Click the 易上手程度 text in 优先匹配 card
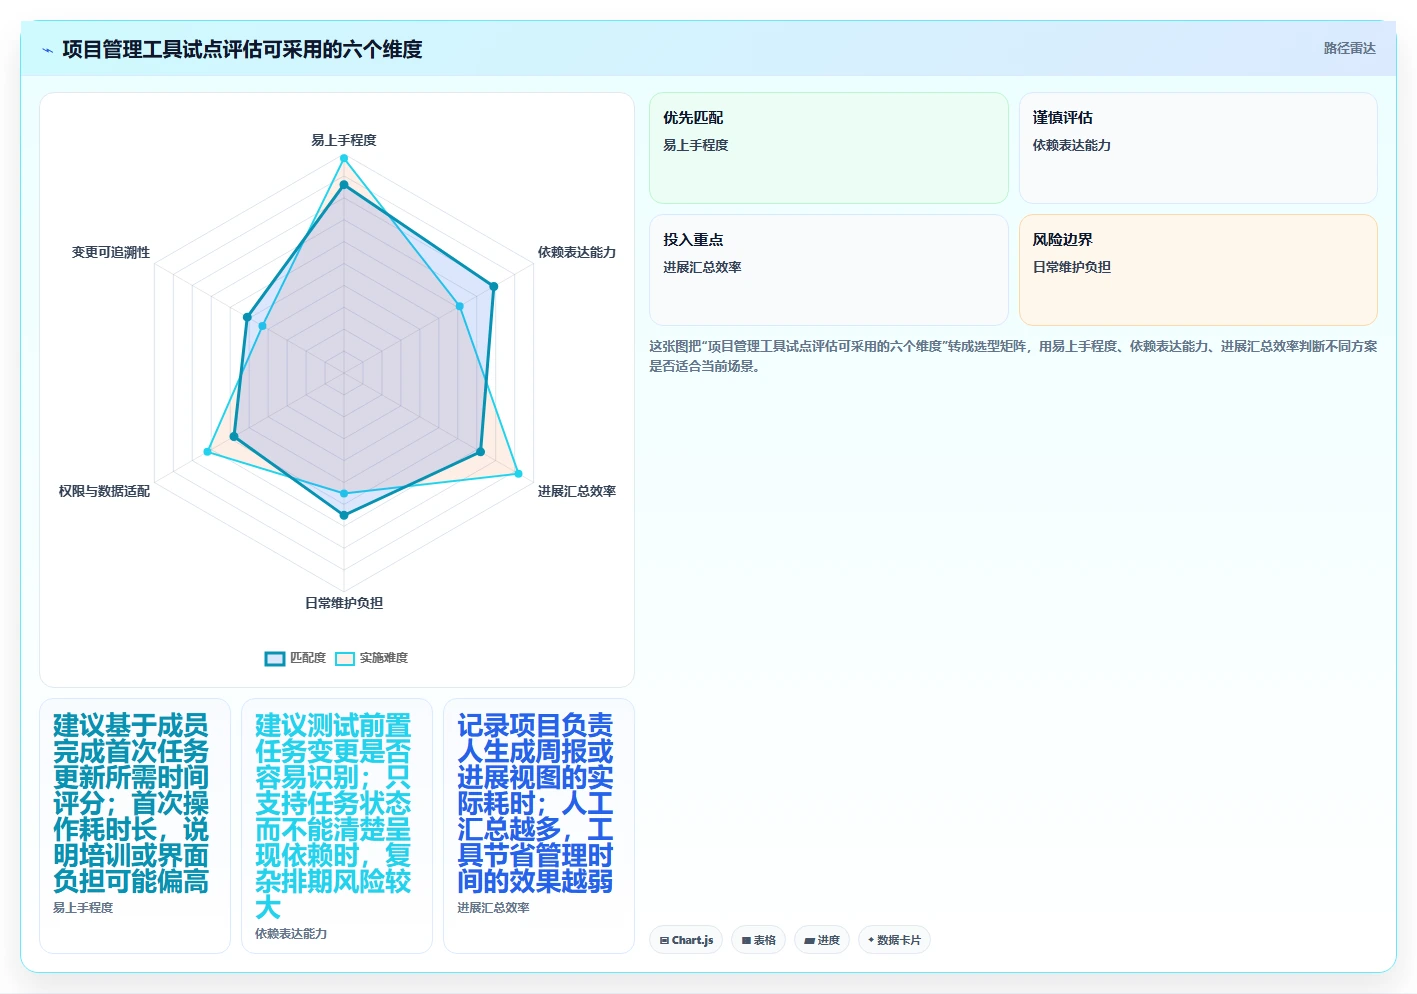Viewport: 1417px width, 994px height. (x=696, y=145)
